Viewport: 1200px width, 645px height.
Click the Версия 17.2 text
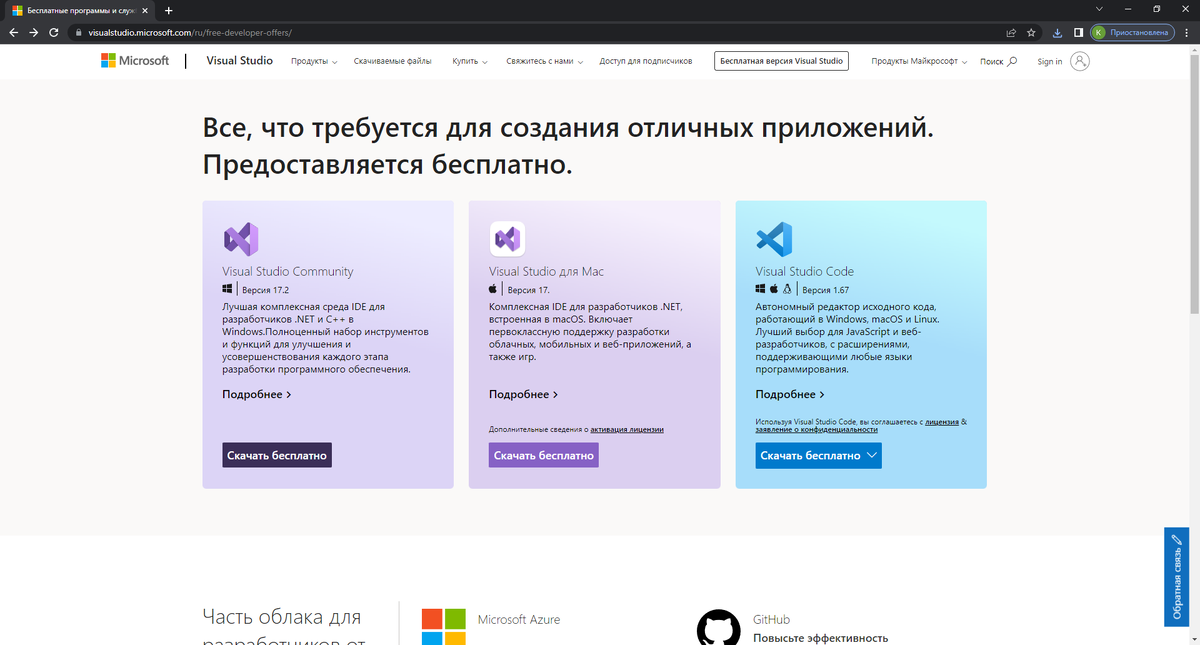[265, 289]
